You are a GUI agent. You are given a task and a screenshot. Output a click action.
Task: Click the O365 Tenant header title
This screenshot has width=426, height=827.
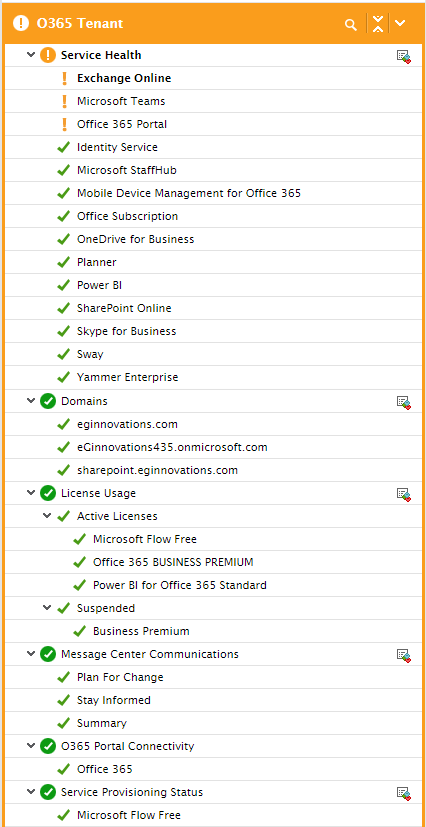(x=80, y=24)
